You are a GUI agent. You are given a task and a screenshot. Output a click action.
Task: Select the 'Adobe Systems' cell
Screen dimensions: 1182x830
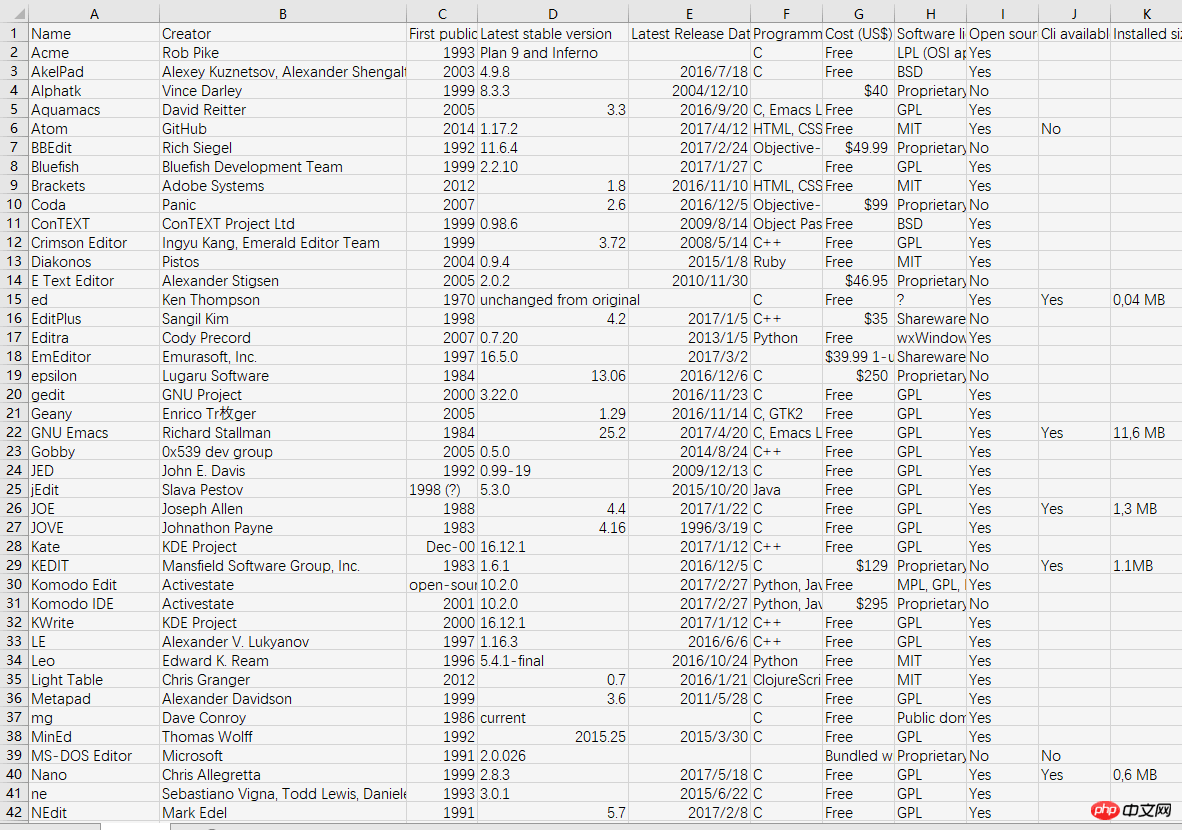pos(283,185)
